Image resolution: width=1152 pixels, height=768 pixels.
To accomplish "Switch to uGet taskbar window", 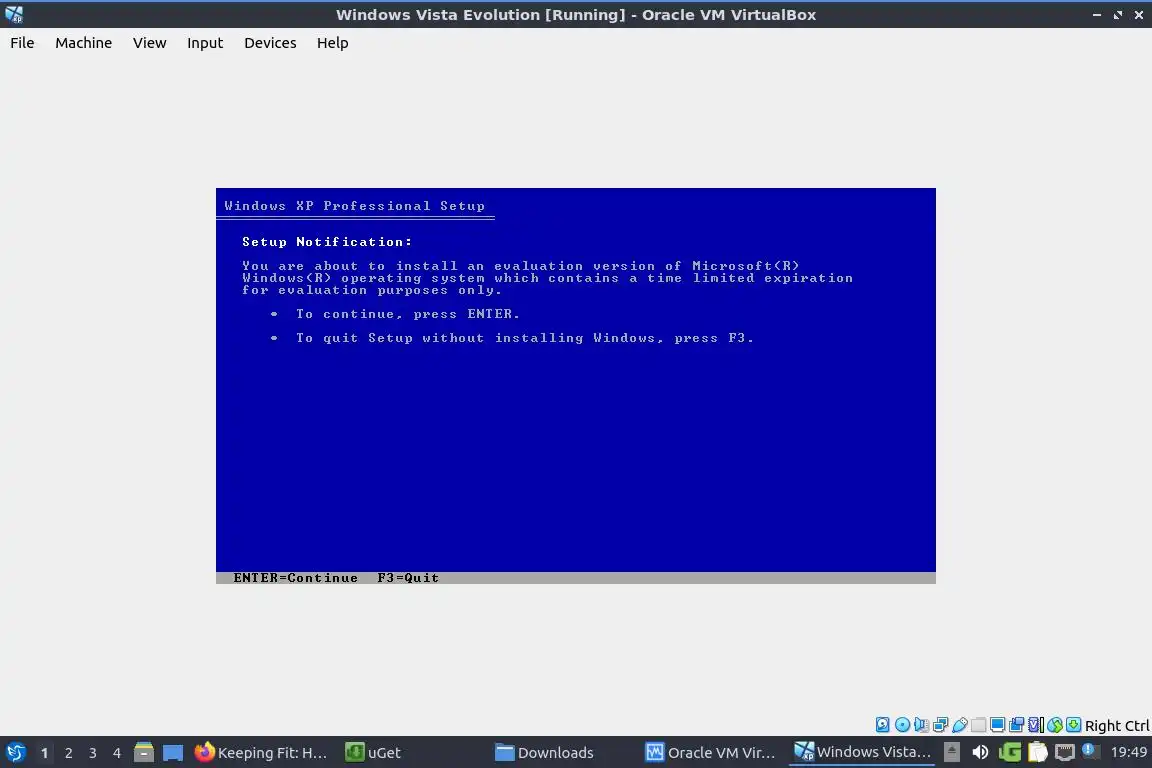I will (x=374, y=752).
